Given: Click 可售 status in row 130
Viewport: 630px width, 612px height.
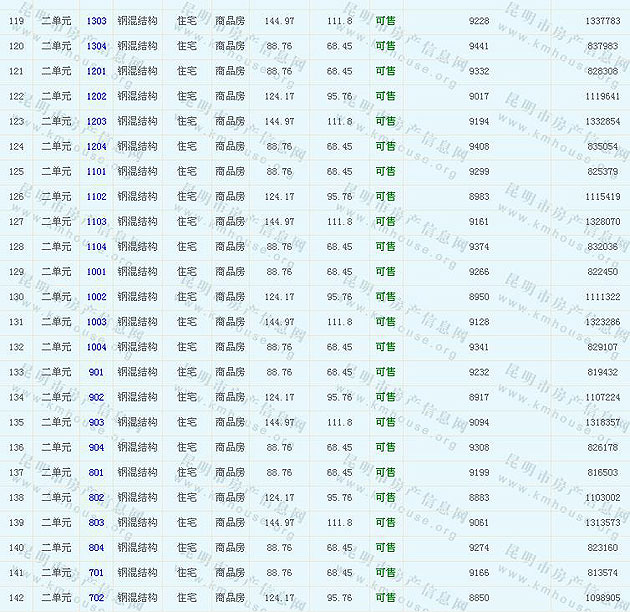Looking at the screenshot, I should point(385,297).
